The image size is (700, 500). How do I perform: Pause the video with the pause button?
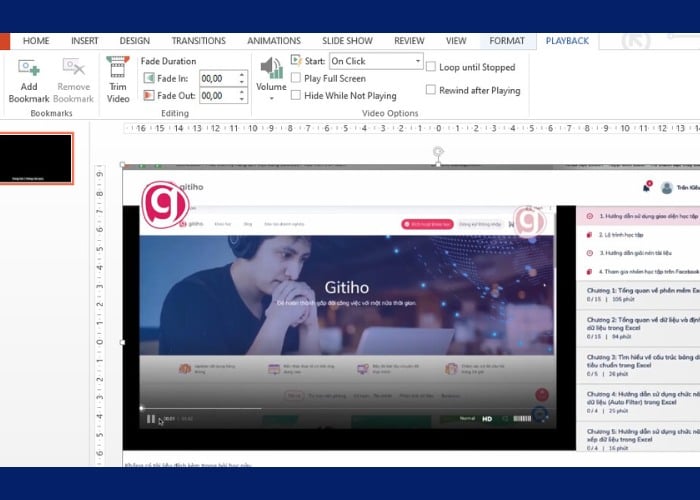pyautogui.click(x=151, y=419)
